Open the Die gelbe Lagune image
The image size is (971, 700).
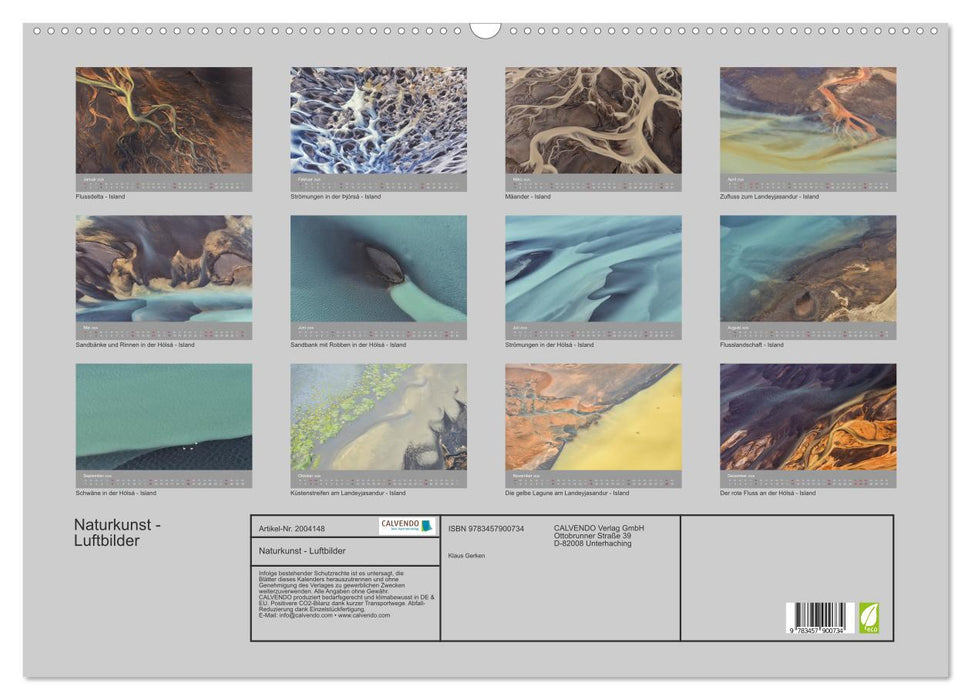pyautogui.click(x=593, y=417)
